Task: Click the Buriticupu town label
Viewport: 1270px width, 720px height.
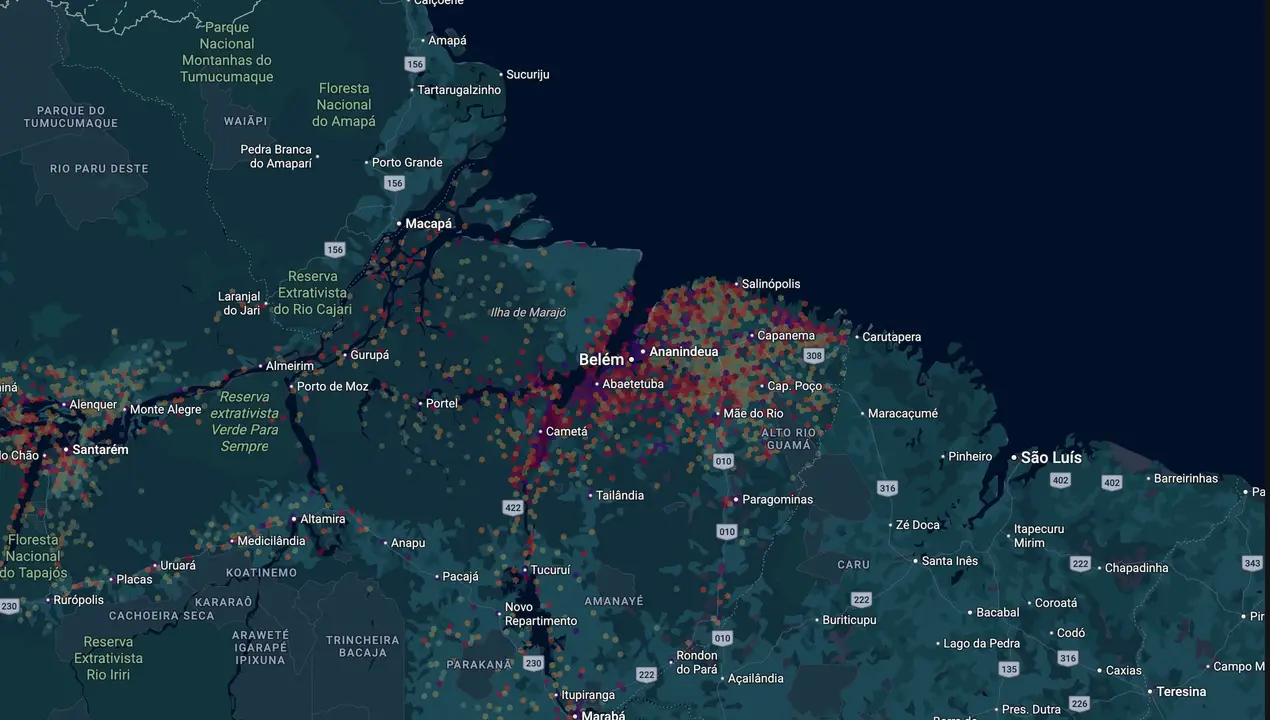Action: tap(849, 621)
